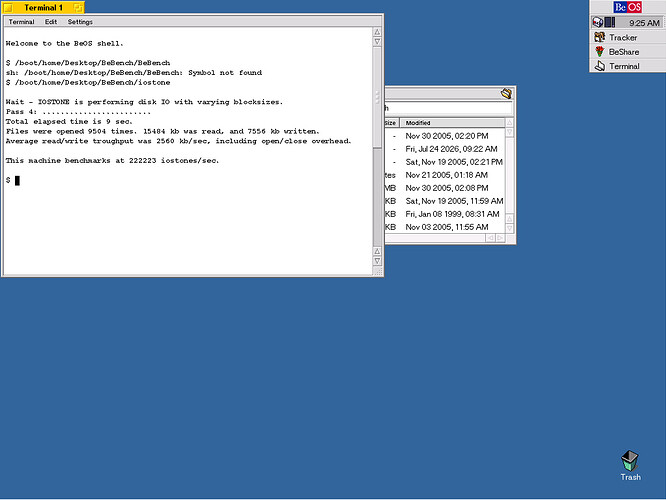Image resolution: width=666 pixels, height=500 pixels.
Task: Click Tracker window scrollbar top up arrow
Action: (510, 123)
